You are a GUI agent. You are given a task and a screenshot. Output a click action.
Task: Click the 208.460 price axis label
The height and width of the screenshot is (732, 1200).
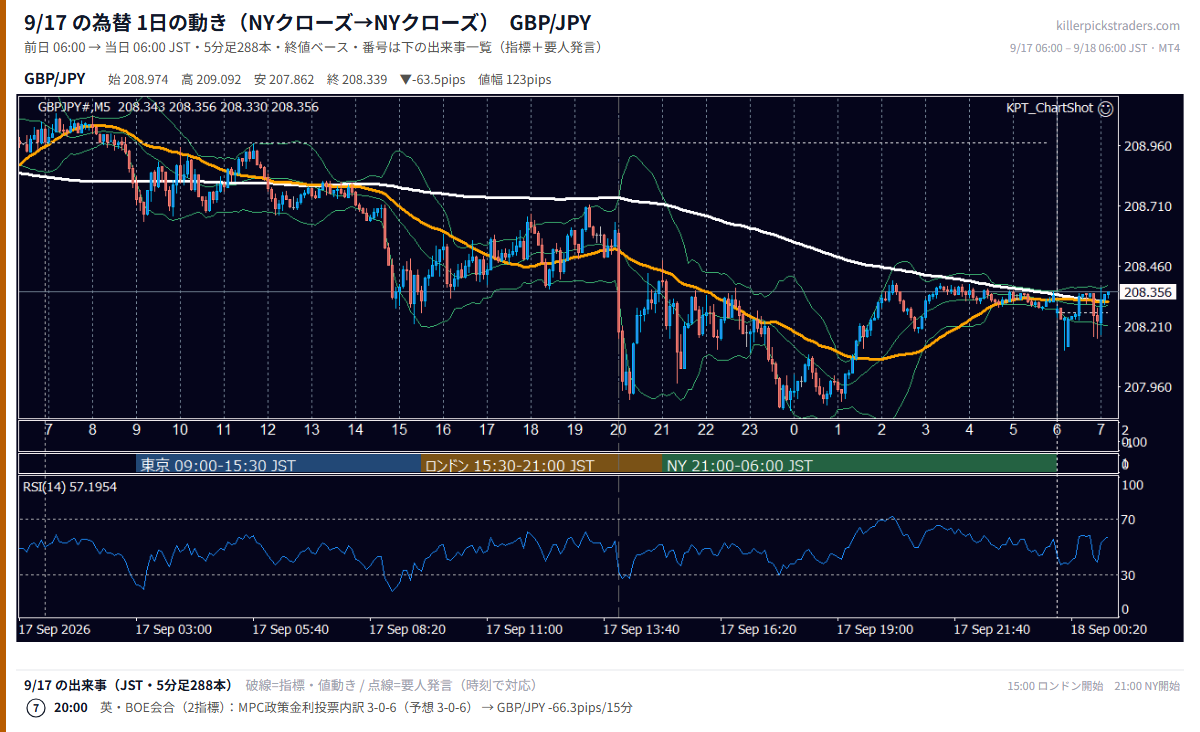1148,267
